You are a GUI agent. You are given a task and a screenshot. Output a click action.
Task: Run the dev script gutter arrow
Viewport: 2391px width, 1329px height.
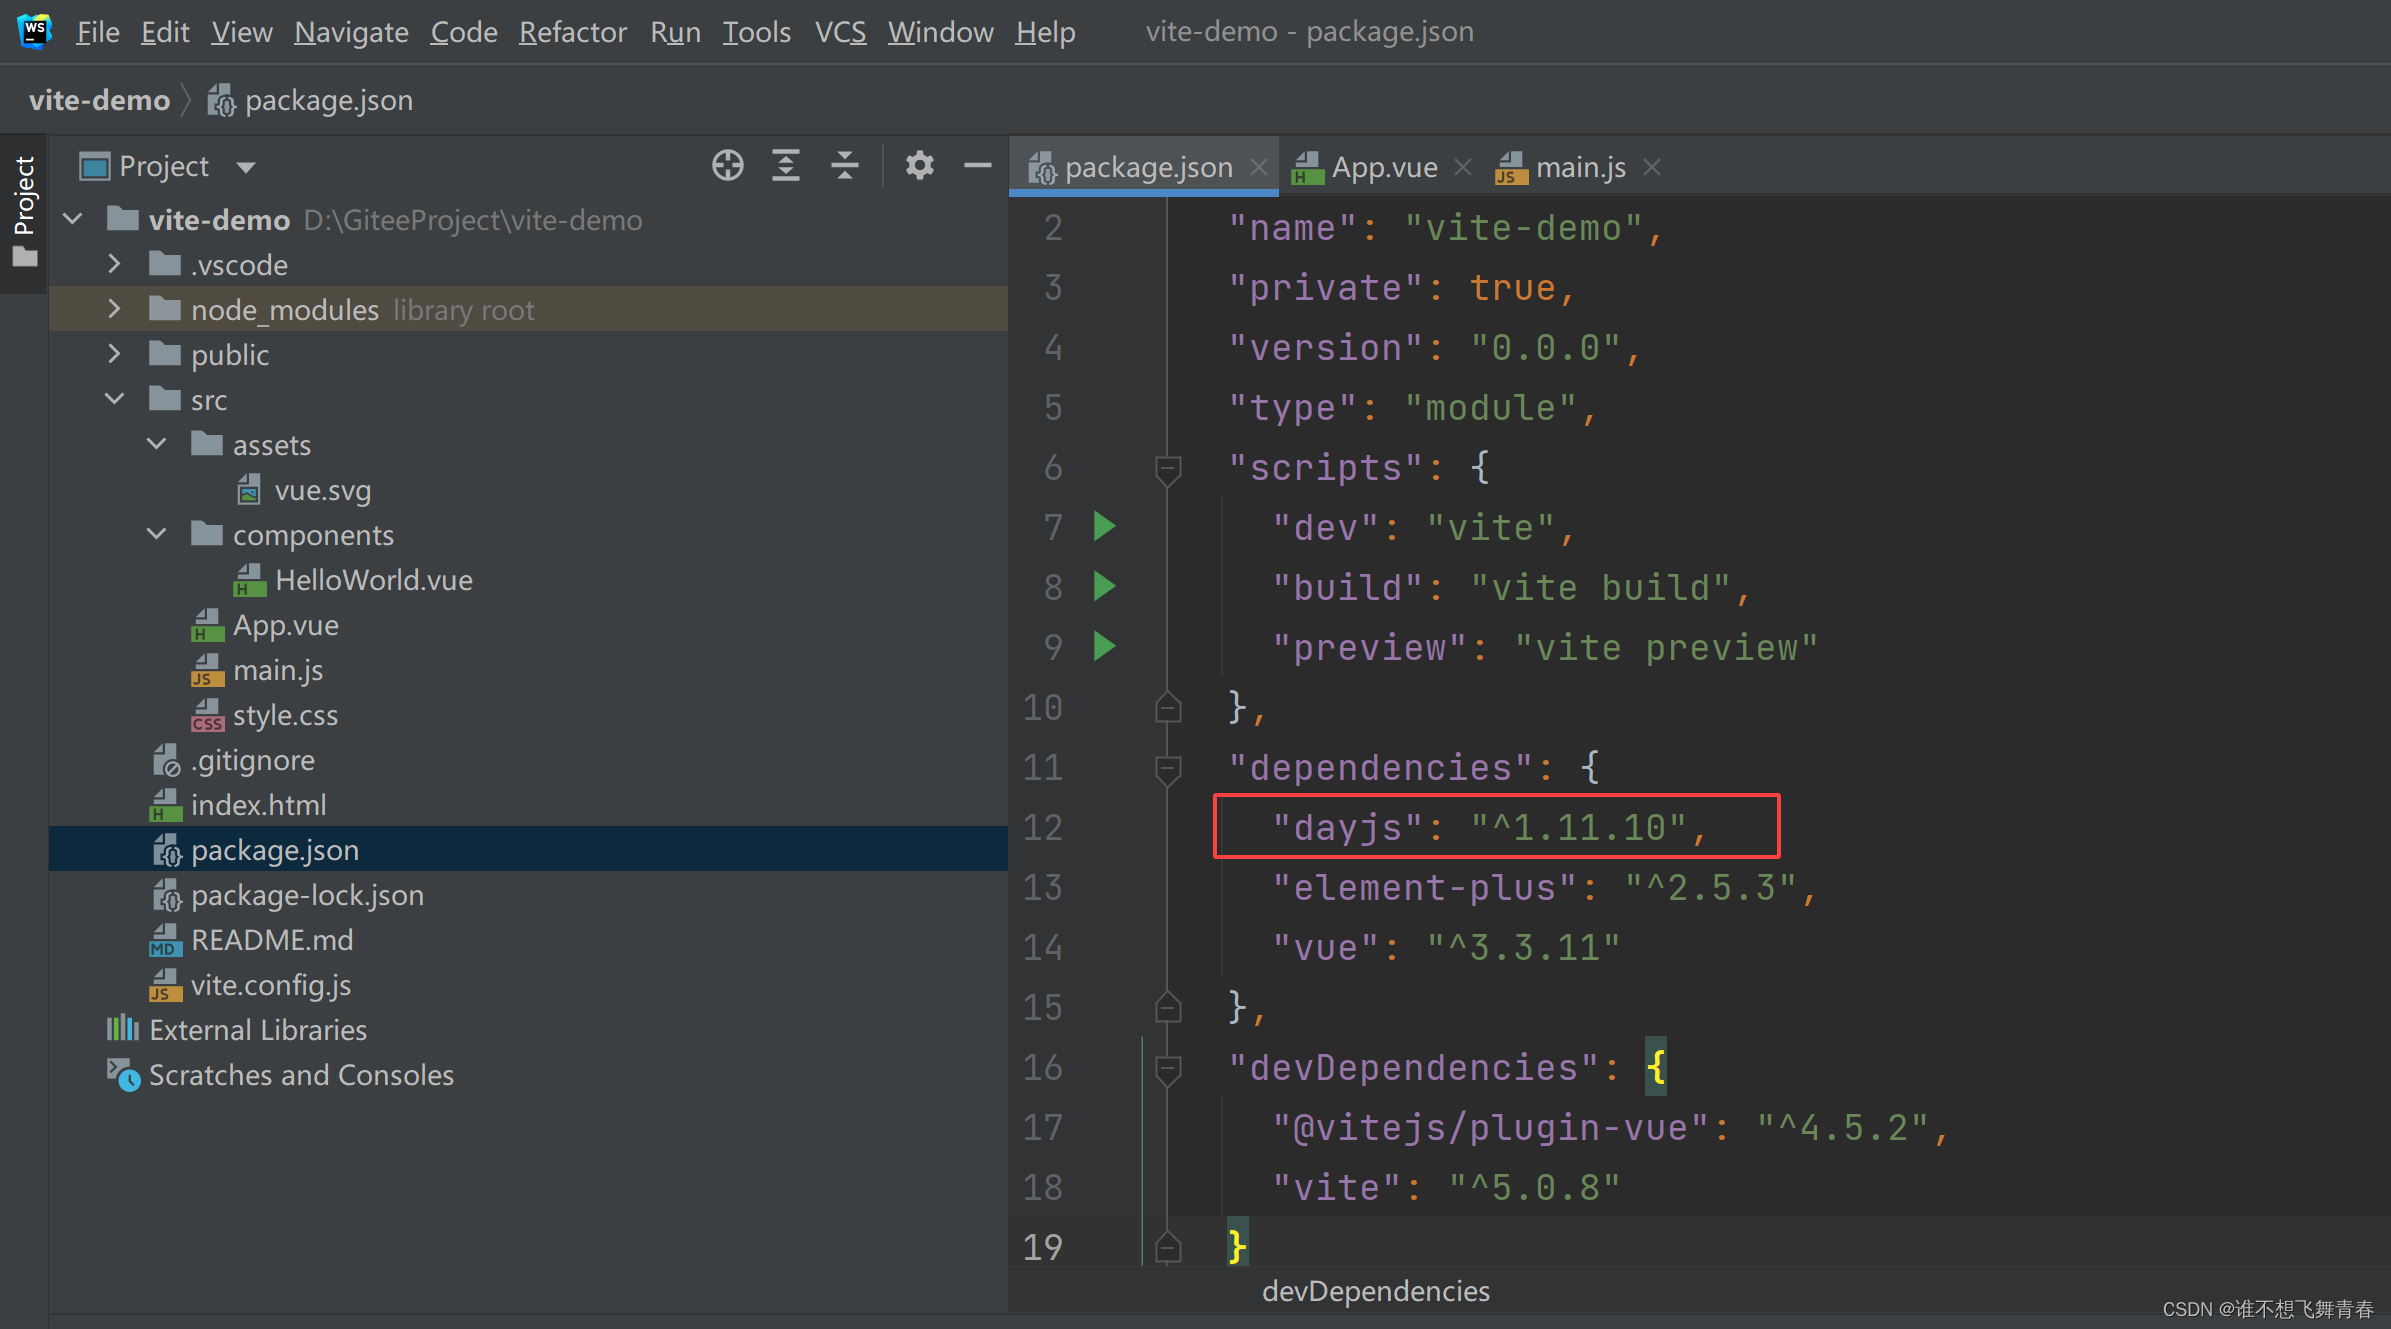tap(1104, 526)
